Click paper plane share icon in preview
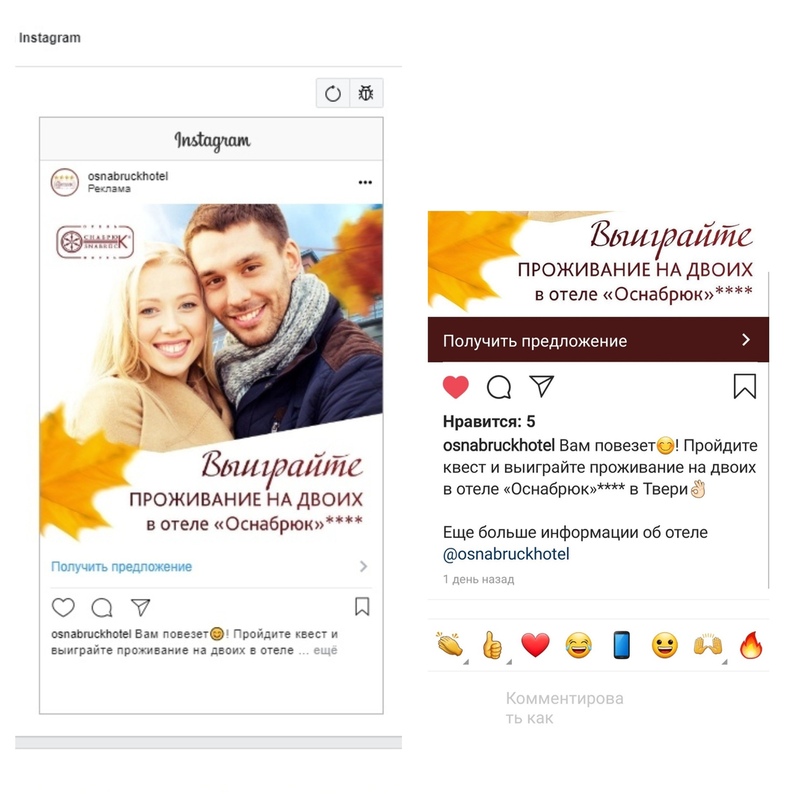 tap(141, 607)
